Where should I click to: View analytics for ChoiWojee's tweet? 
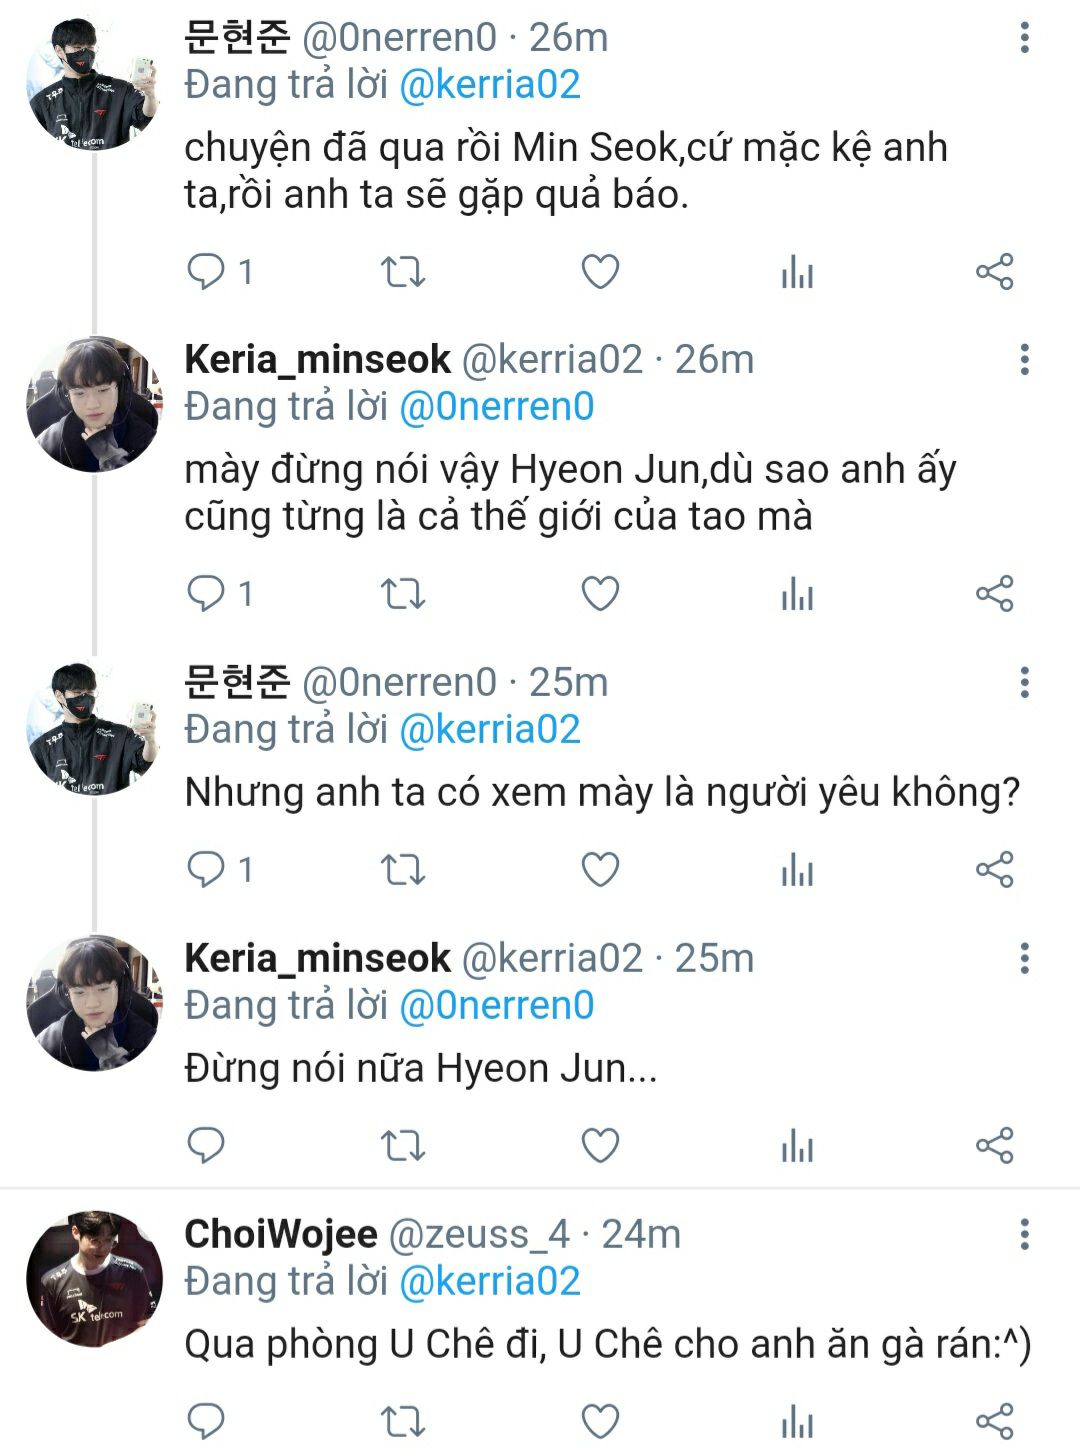tap(797, 1421)
